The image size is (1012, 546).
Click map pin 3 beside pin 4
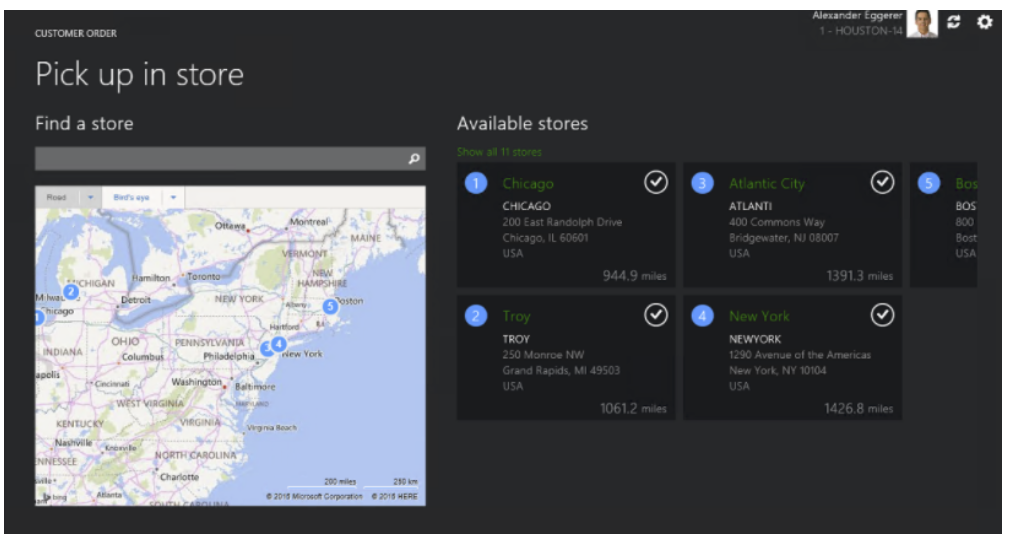pyautogui.click(x=265, y=349)
